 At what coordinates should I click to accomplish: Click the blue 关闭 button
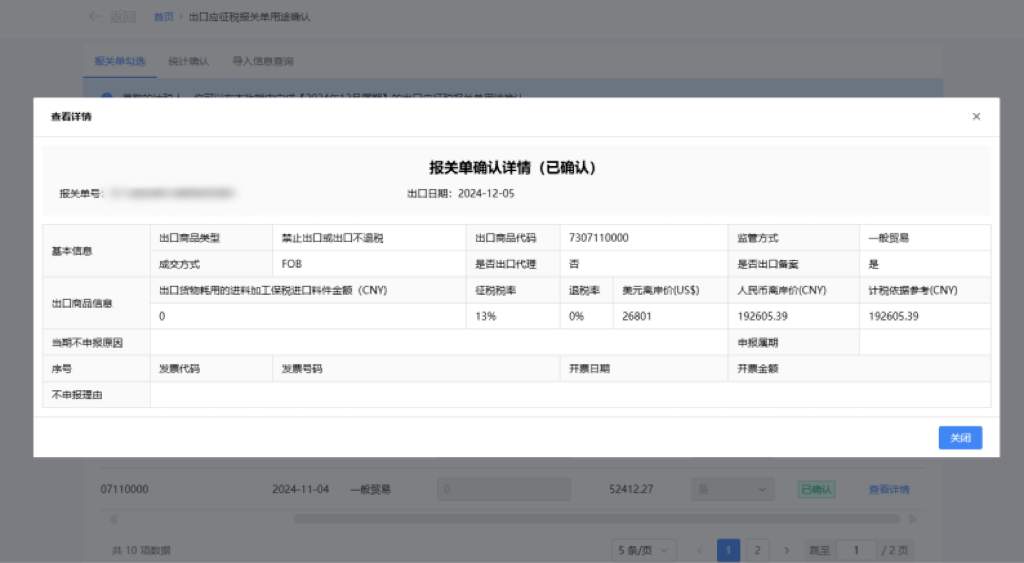pyautogui.click(x=960, y=438)
